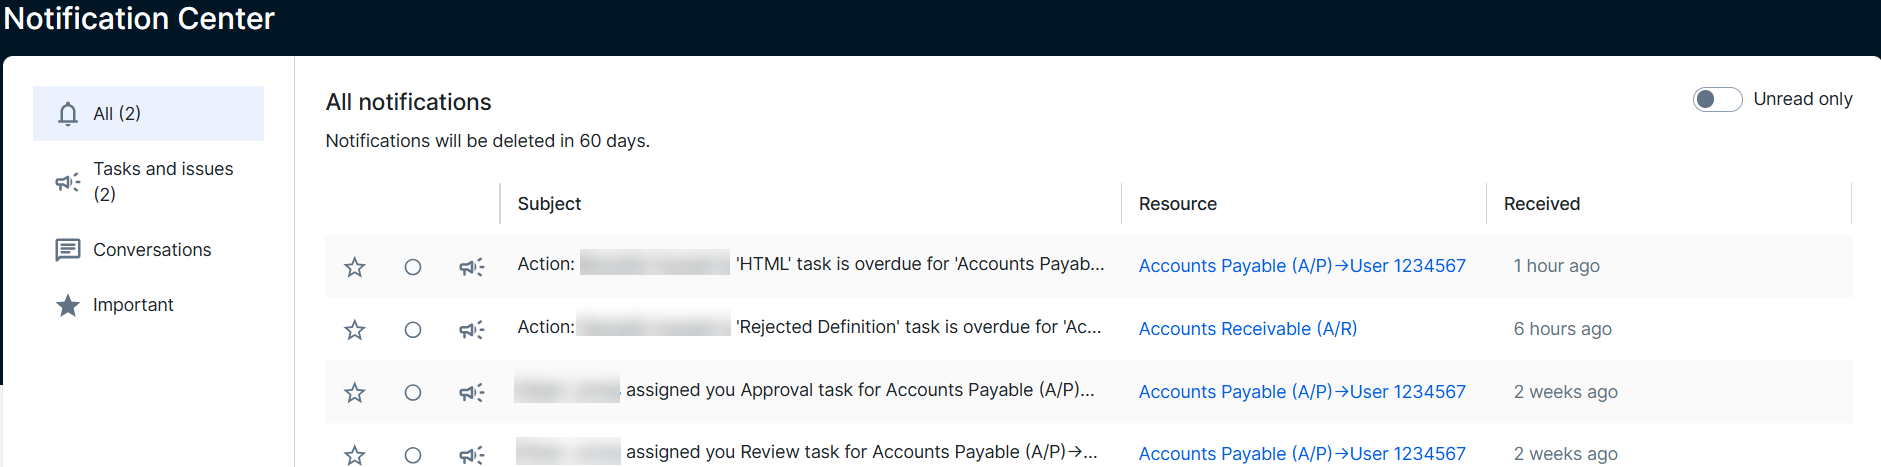The width and height of the screenshot is (1881, 467).
Task: Sort by Received column header
Action: [x=1542, y=204]
